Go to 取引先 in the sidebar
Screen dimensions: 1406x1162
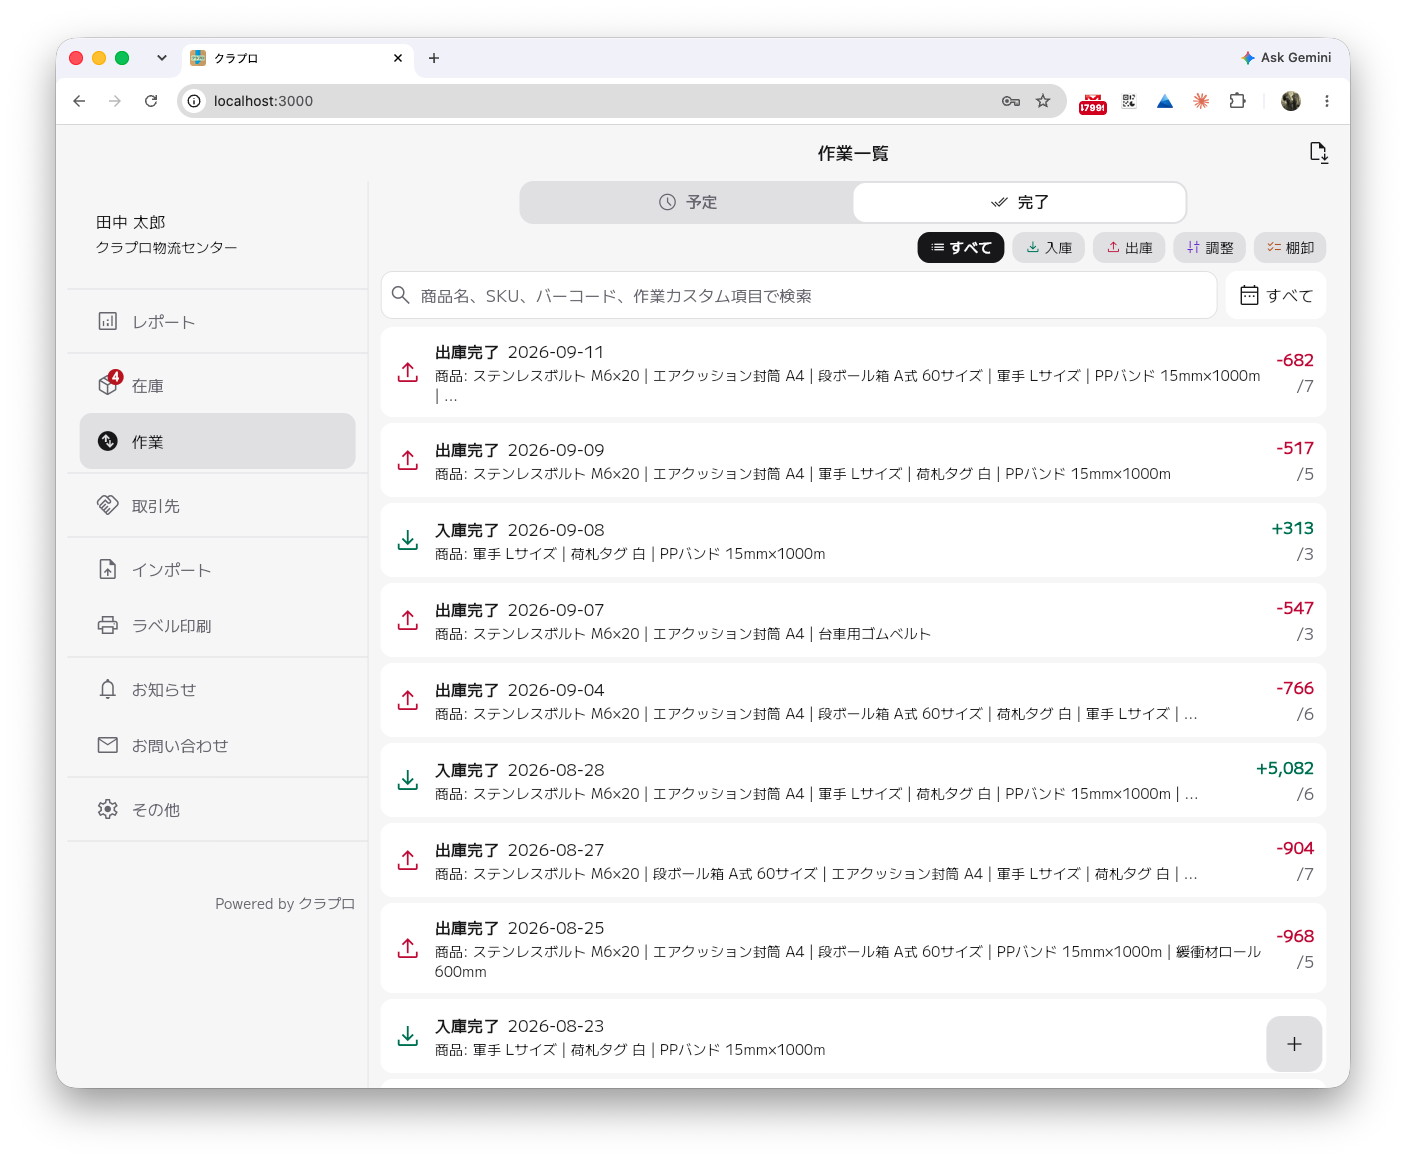(x=217, y=506)
